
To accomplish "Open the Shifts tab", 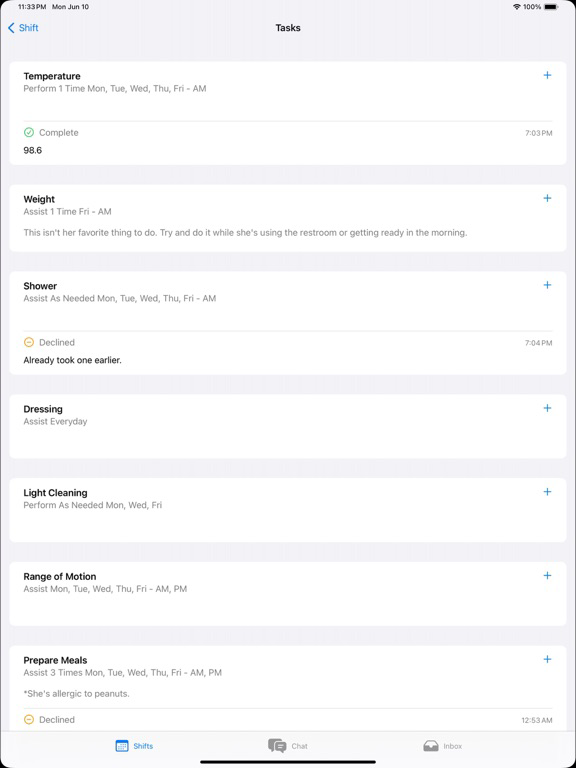I will pos(134,746).
